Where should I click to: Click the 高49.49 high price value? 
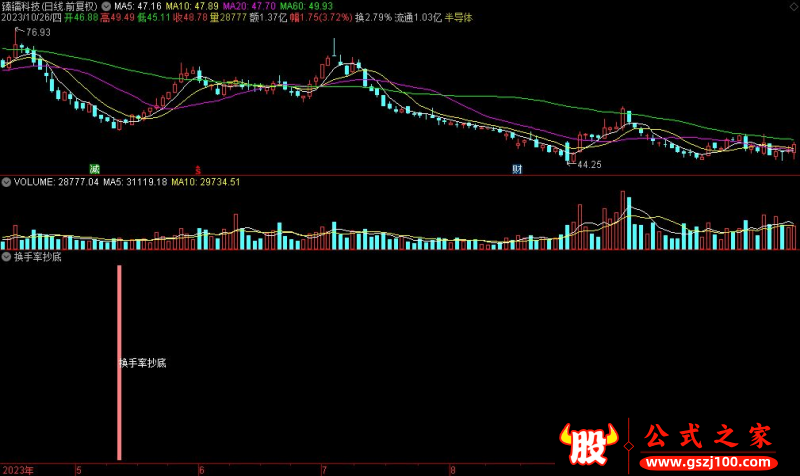tap(117, 18)
